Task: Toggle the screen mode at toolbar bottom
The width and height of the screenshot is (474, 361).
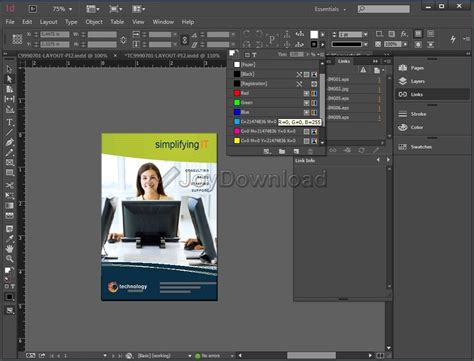Action: pos(9,311)
